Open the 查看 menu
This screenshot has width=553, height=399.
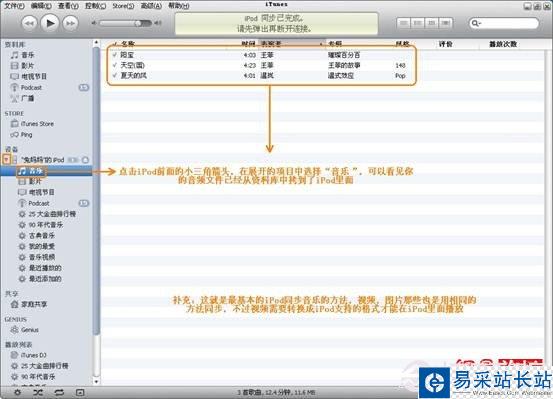68,6
